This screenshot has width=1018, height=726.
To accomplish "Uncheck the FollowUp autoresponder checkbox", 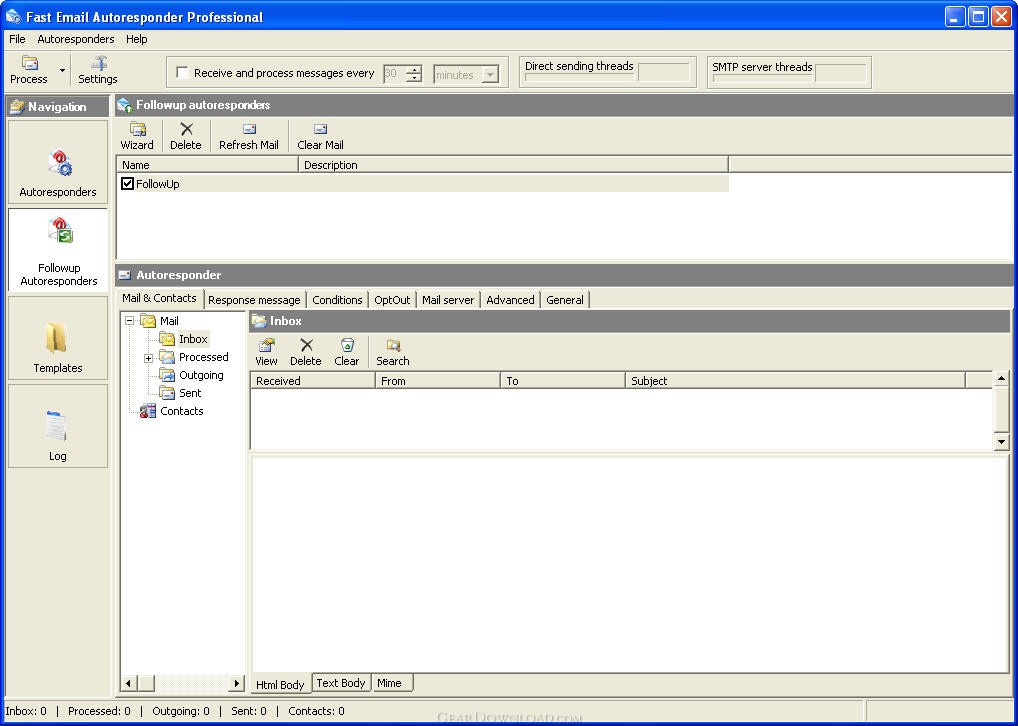I will 127,184.
